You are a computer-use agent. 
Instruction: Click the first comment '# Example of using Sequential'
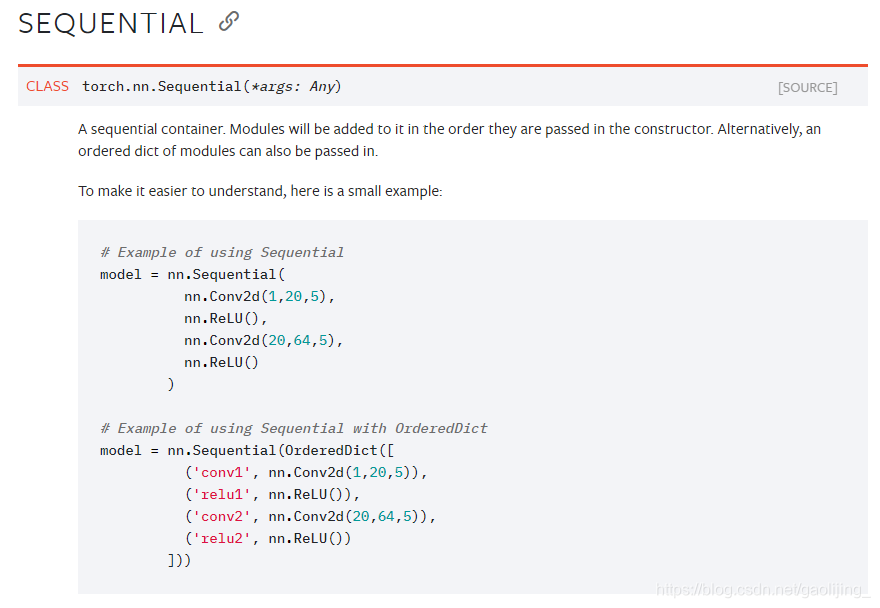pyautogui.click(x=222, y=253)
